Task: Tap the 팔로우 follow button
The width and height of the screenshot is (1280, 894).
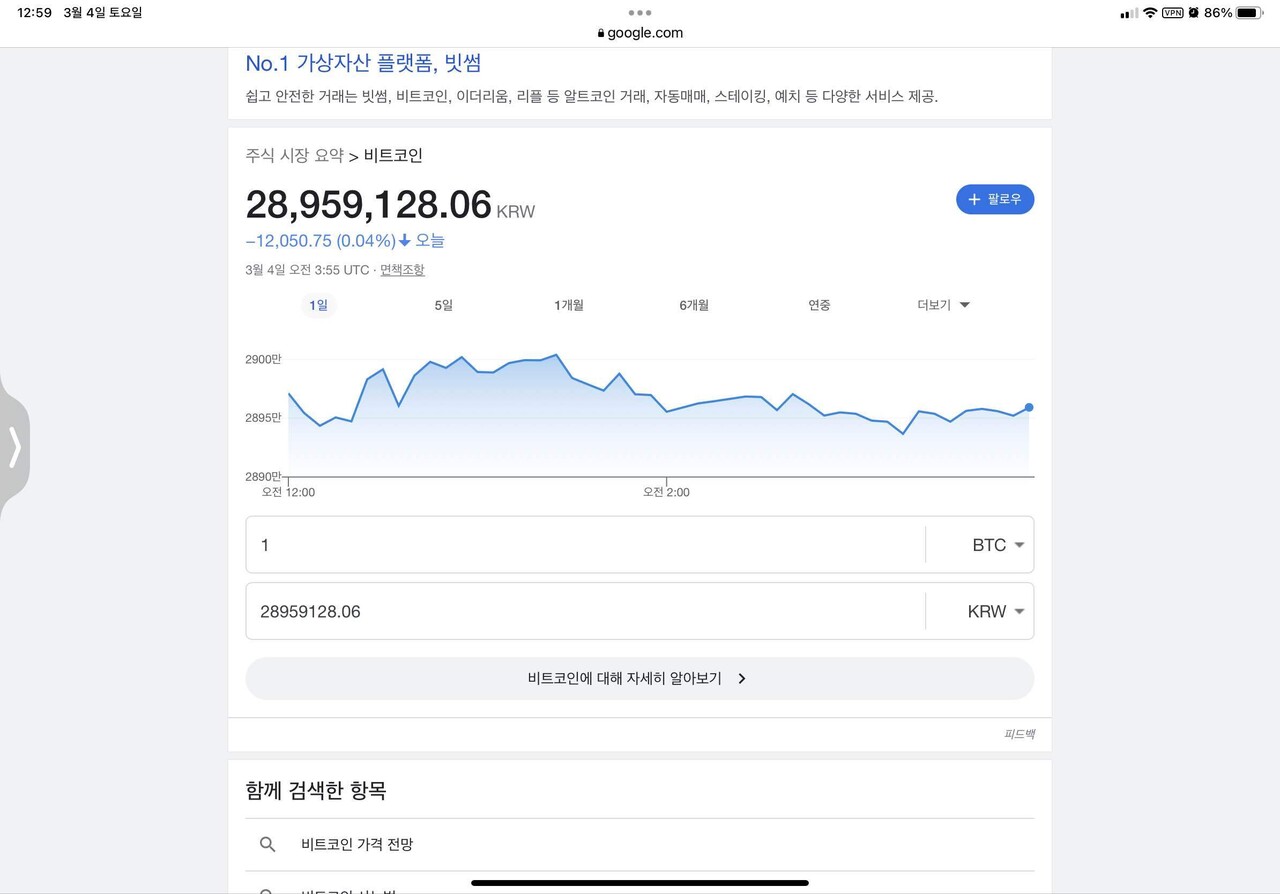Action: [x=995, y=199]
